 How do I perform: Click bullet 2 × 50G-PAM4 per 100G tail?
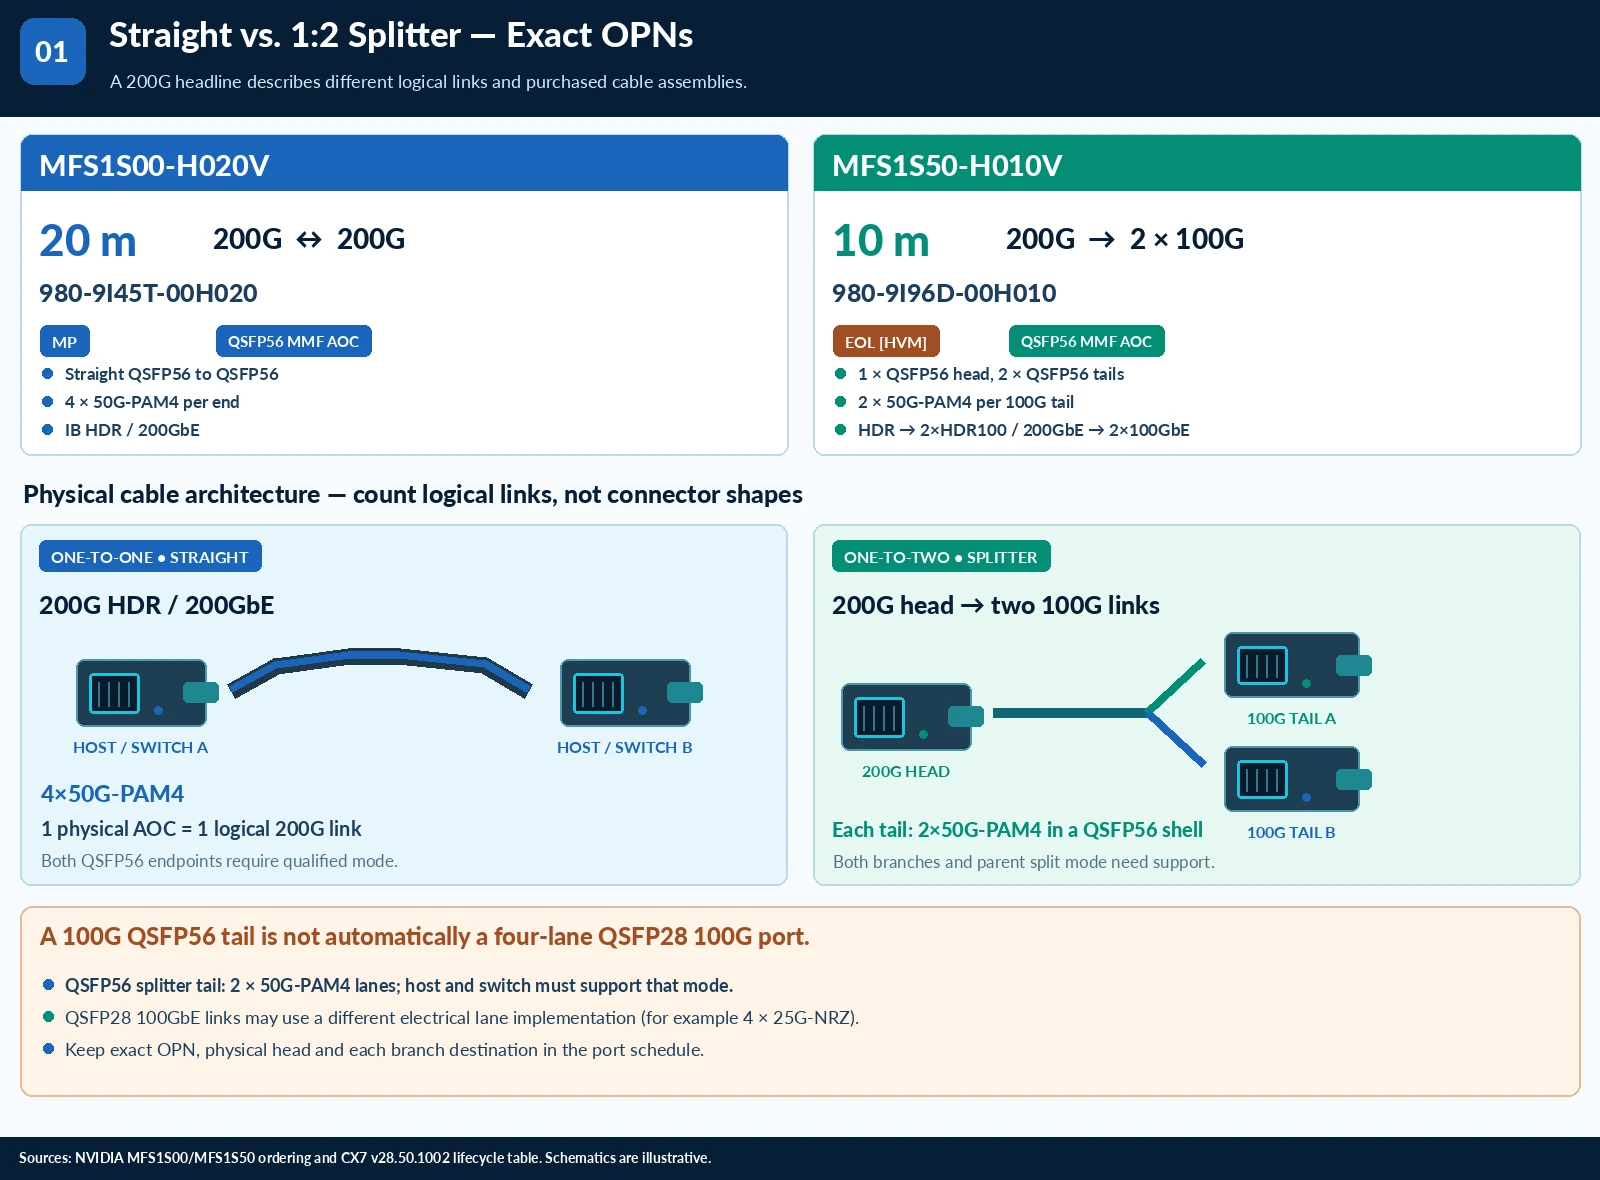955,402
